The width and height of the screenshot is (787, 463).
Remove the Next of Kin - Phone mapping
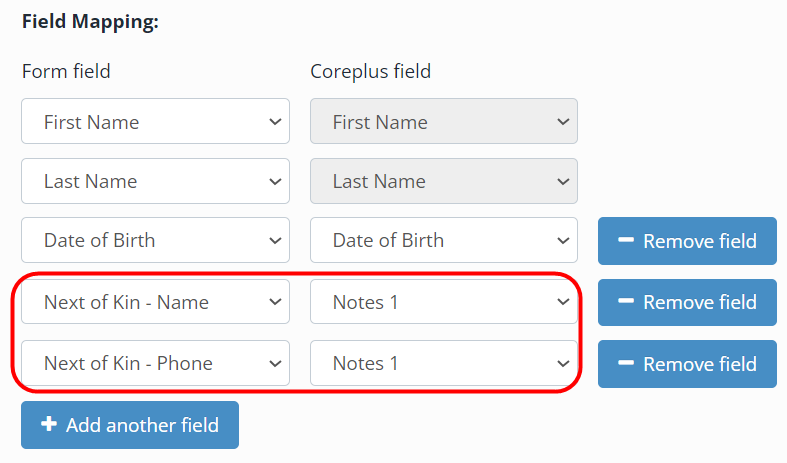pos(687,364)
